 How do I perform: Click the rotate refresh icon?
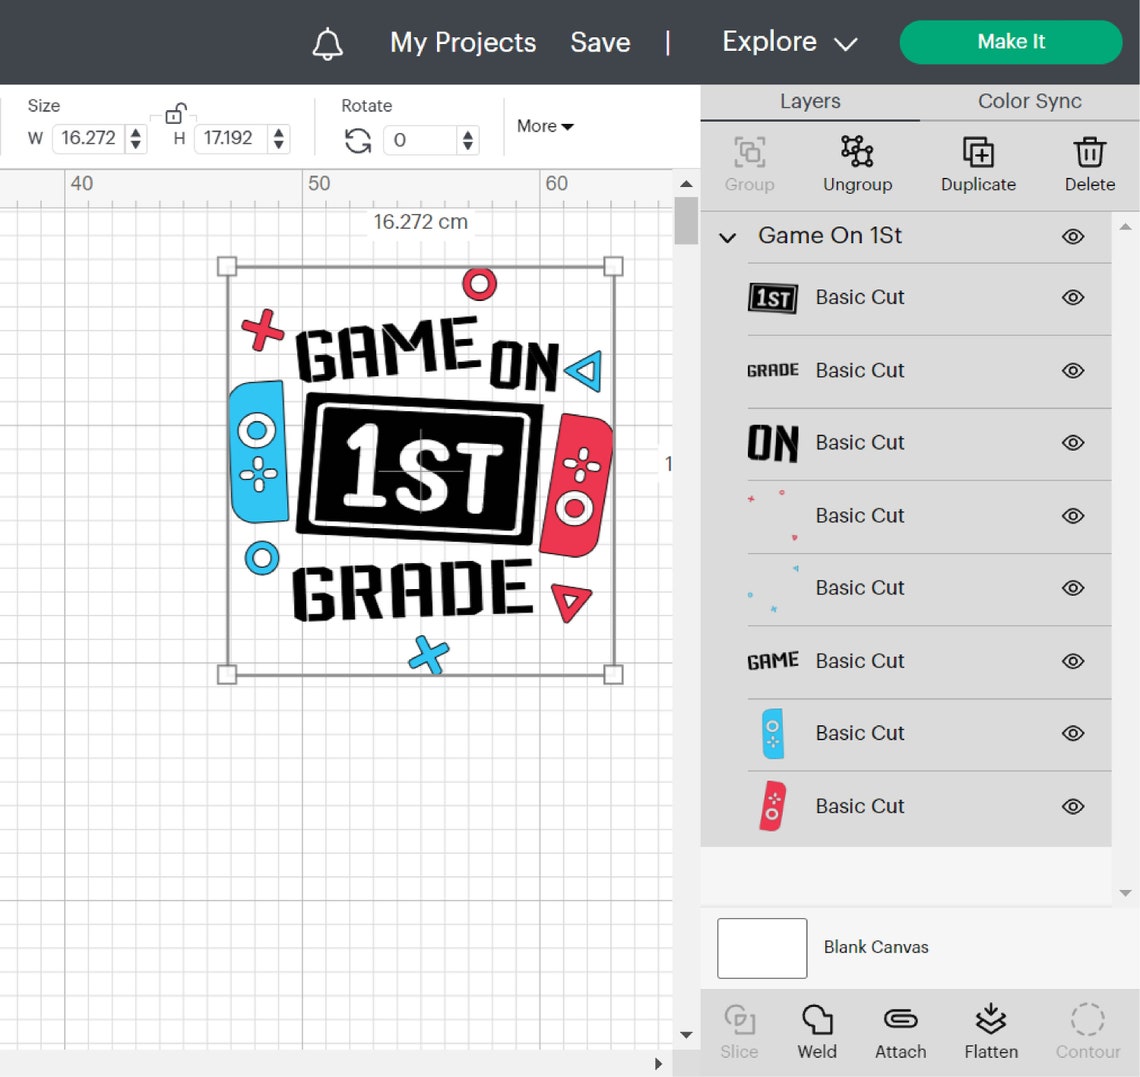coord(357,140)
